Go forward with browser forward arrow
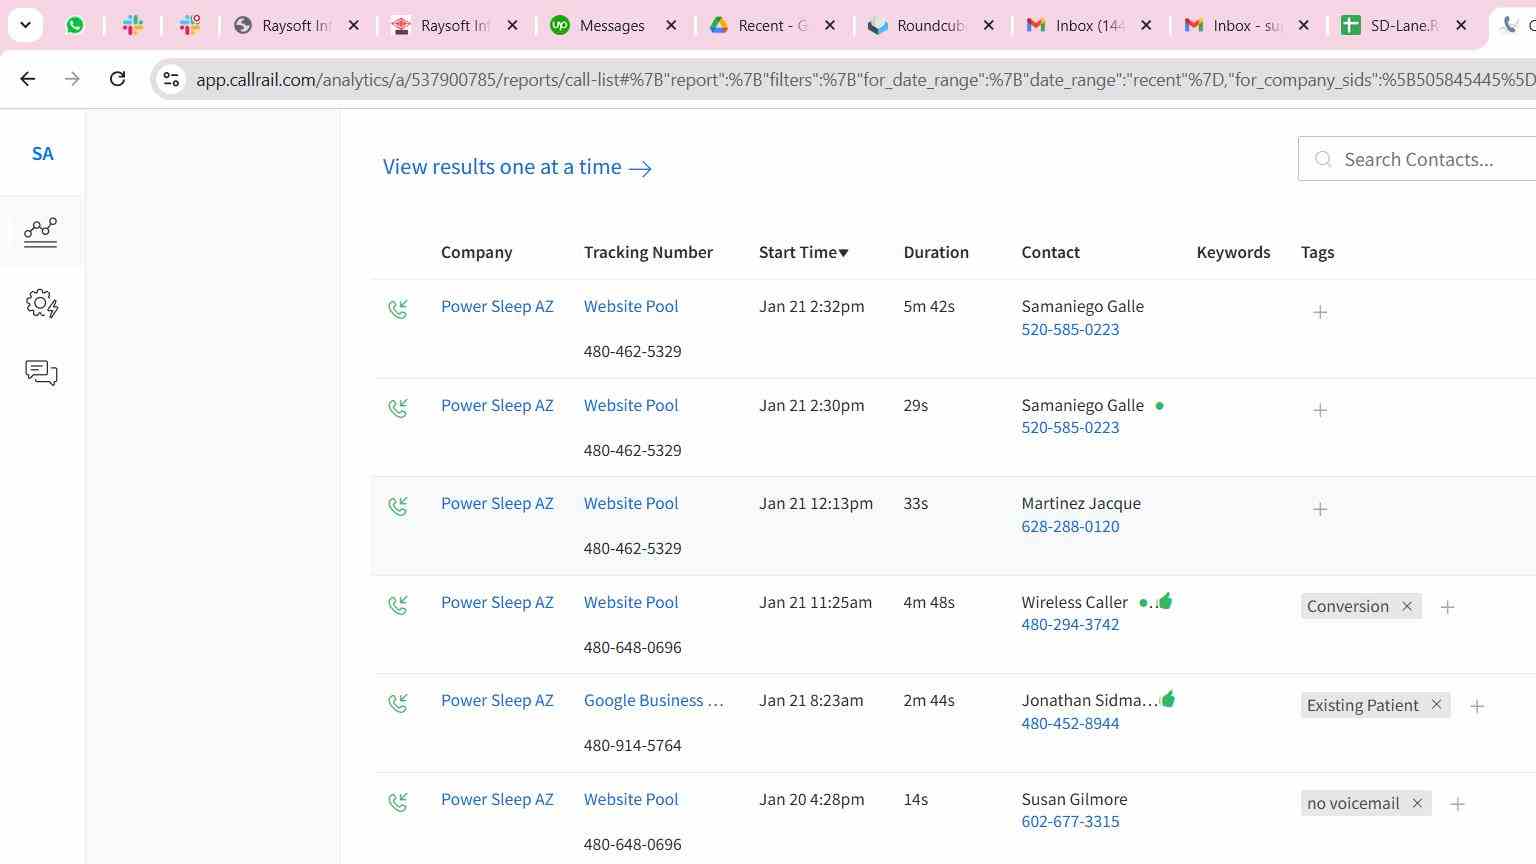The height and width of the screenshot is (864, 1536). [x=72, y=78]
